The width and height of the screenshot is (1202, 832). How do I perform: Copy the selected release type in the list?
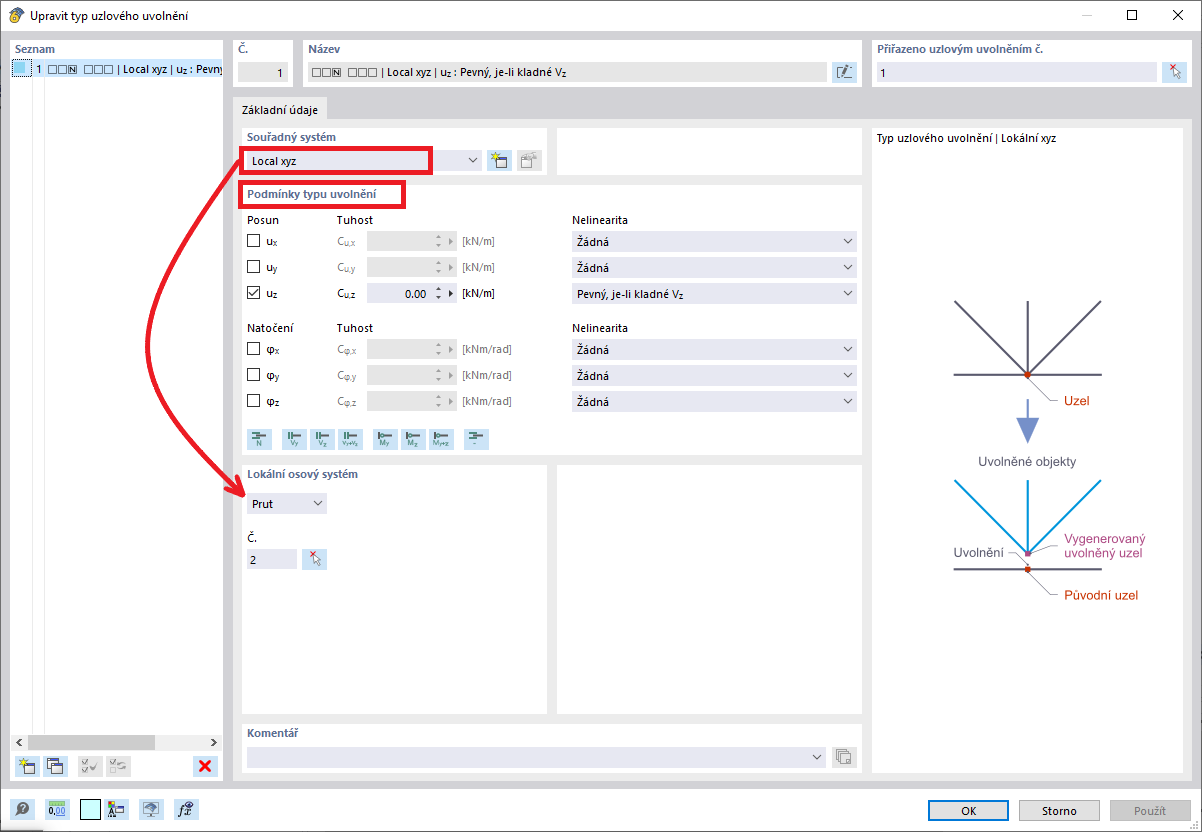tap(55, 766)
